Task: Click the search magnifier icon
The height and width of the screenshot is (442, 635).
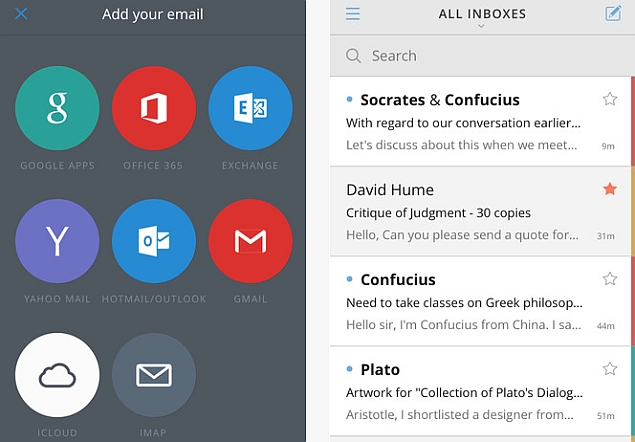Action: click(353, 56)
